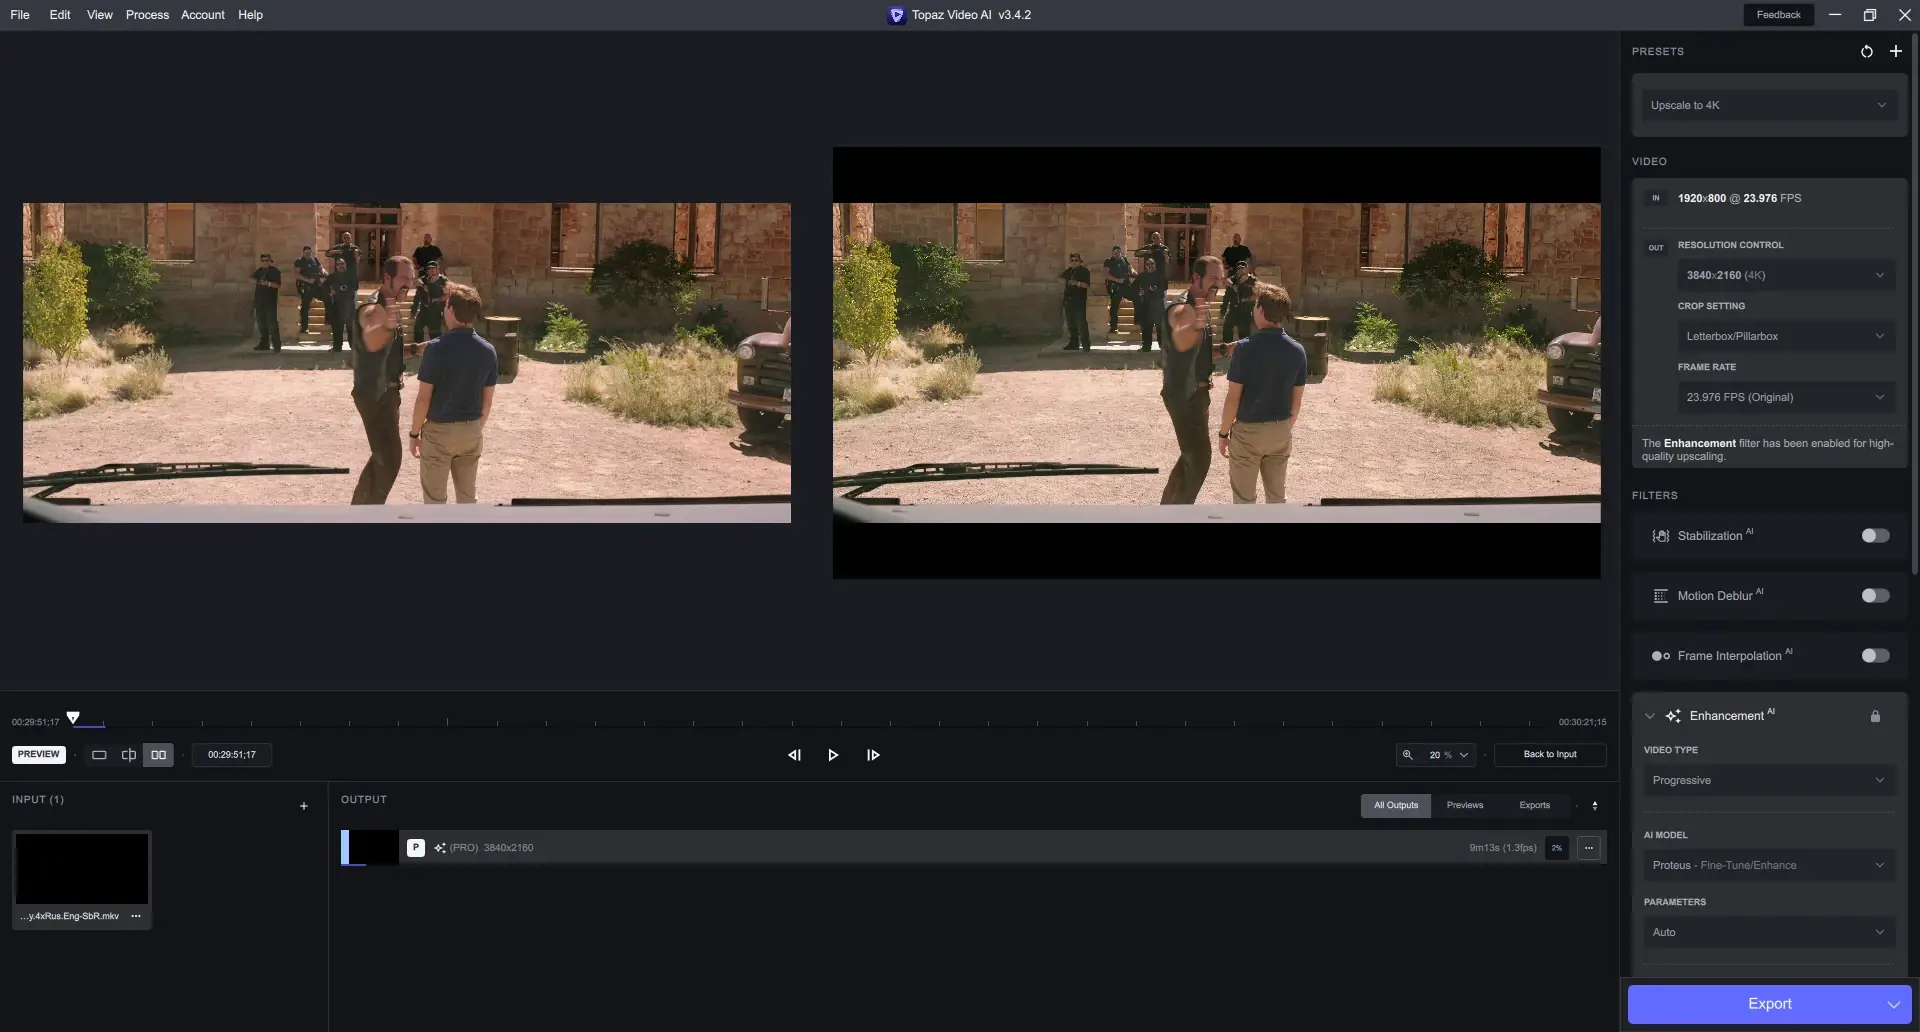Switch to the Previews tab
Screen dimensions: 1920x1032
(1464, 805)
